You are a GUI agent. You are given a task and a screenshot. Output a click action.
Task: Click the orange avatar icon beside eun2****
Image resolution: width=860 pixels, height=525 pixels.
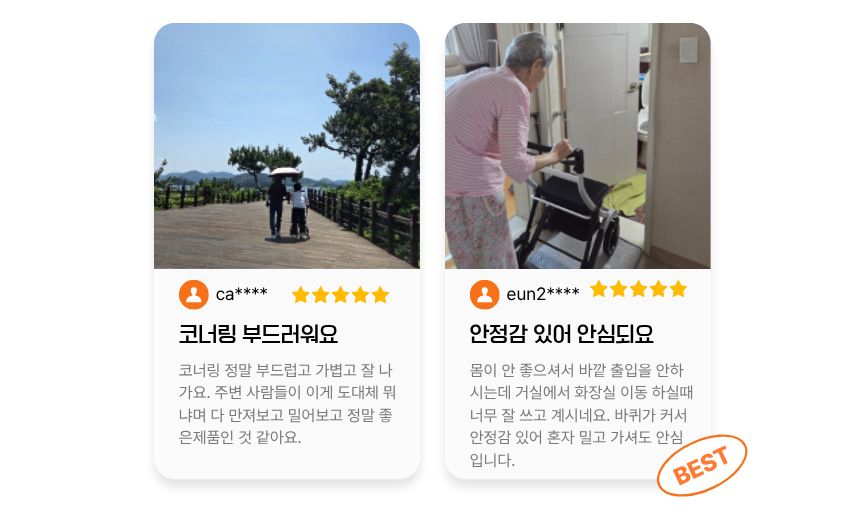coord(484,295)
